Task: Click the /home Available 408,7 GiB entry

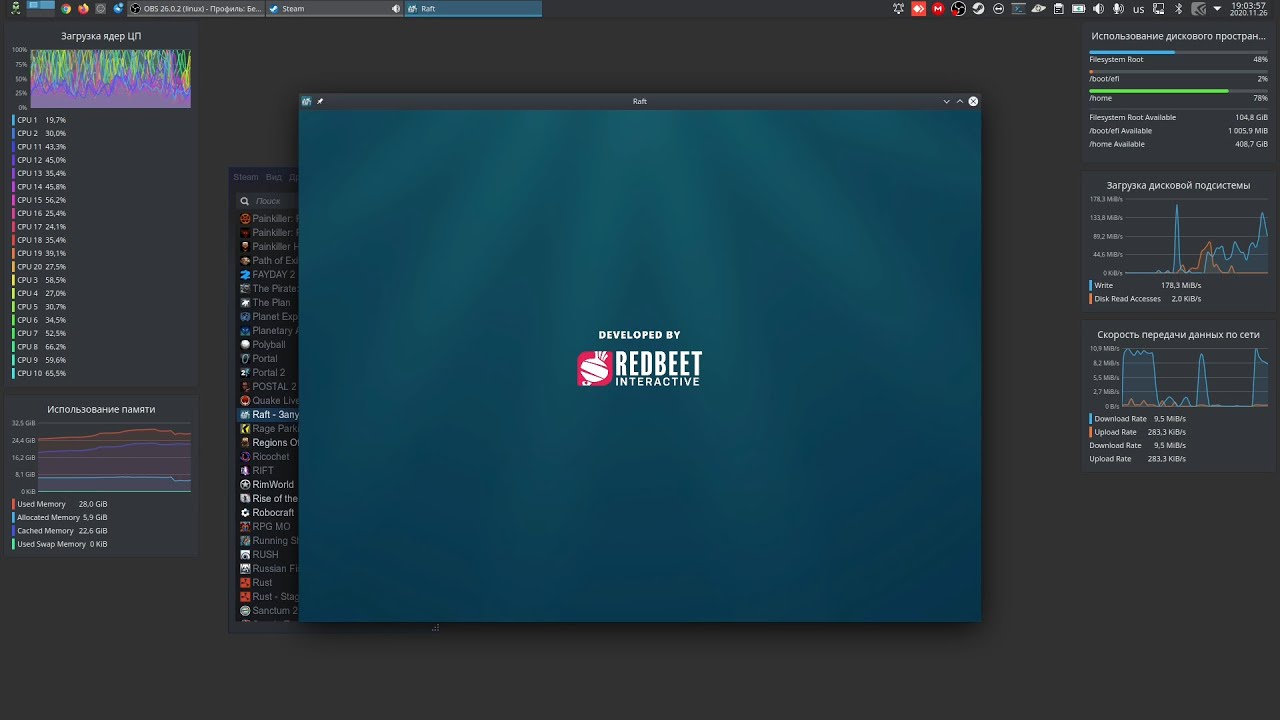Action: click(x=1178, y=144)
